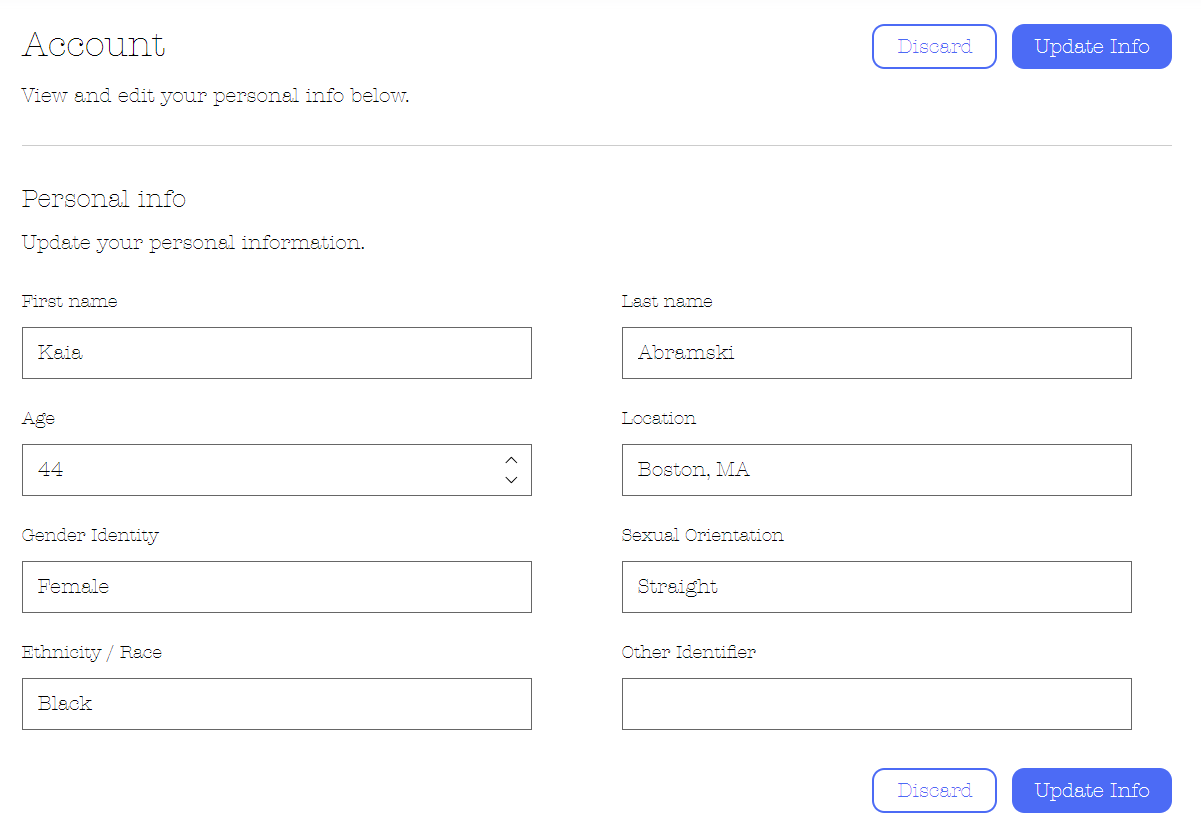This screenshot has height=834, width=1201.
Task: Click the First name label
Action: 69,301
